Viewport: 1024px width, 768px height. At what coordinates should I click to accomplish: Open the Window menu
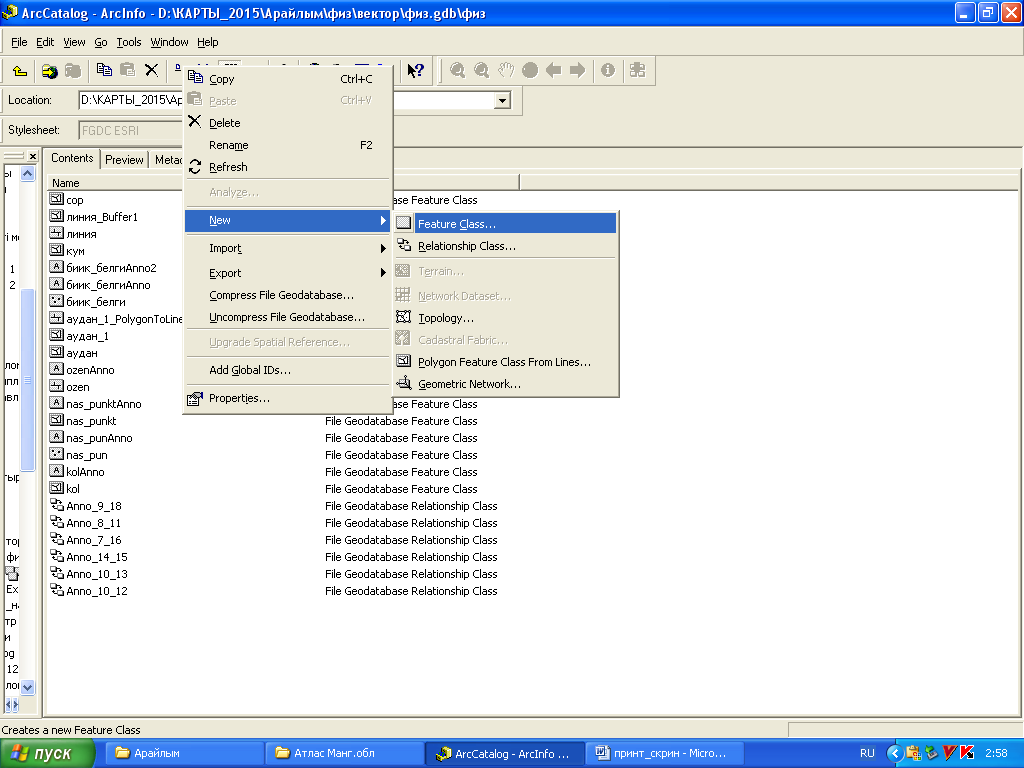pyautogui.click(x=169, y=42)
